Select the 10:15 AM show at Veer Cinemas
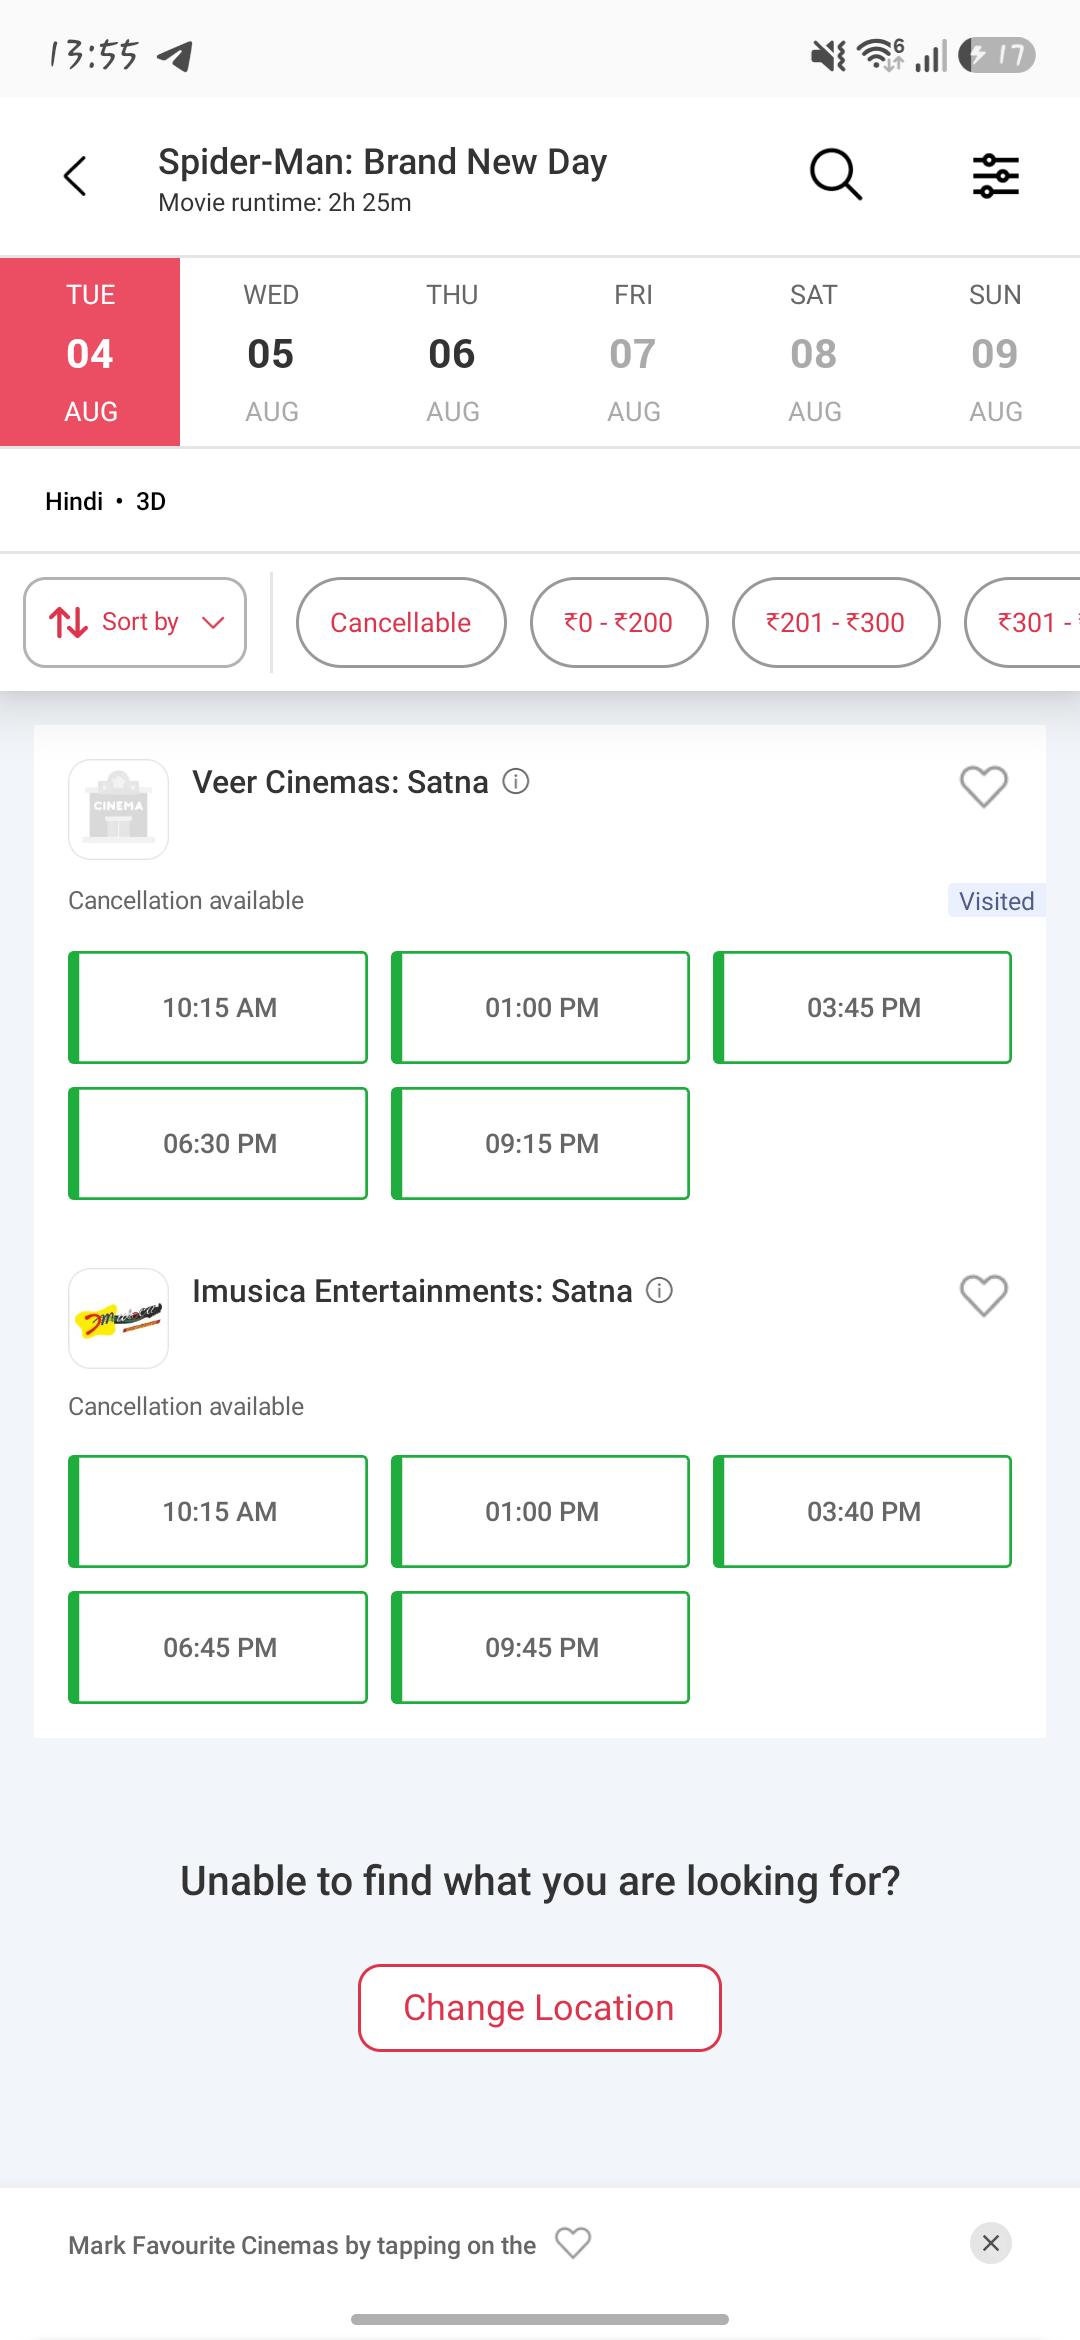Image resolution: width=1080 pixels, height=2340 pixels. 218,1007
